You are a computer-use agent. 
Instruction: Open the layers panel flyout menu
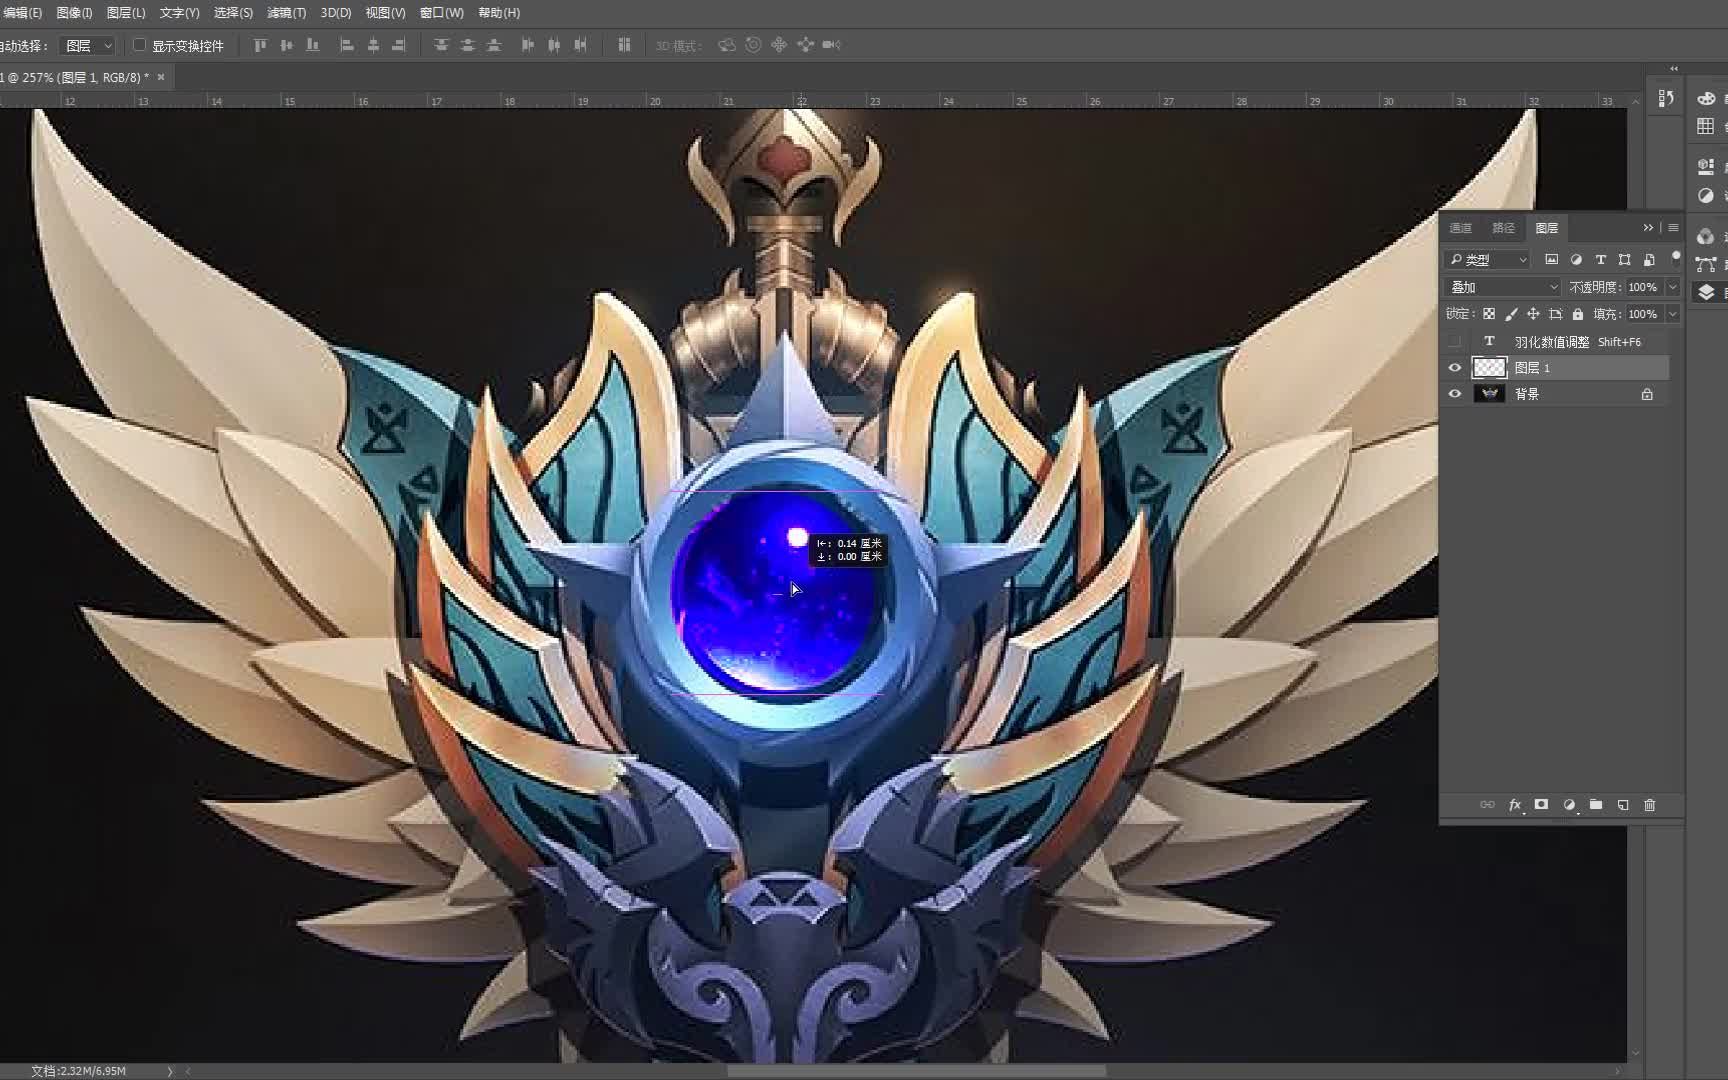pyautogui.click(x=1673, y=228)
